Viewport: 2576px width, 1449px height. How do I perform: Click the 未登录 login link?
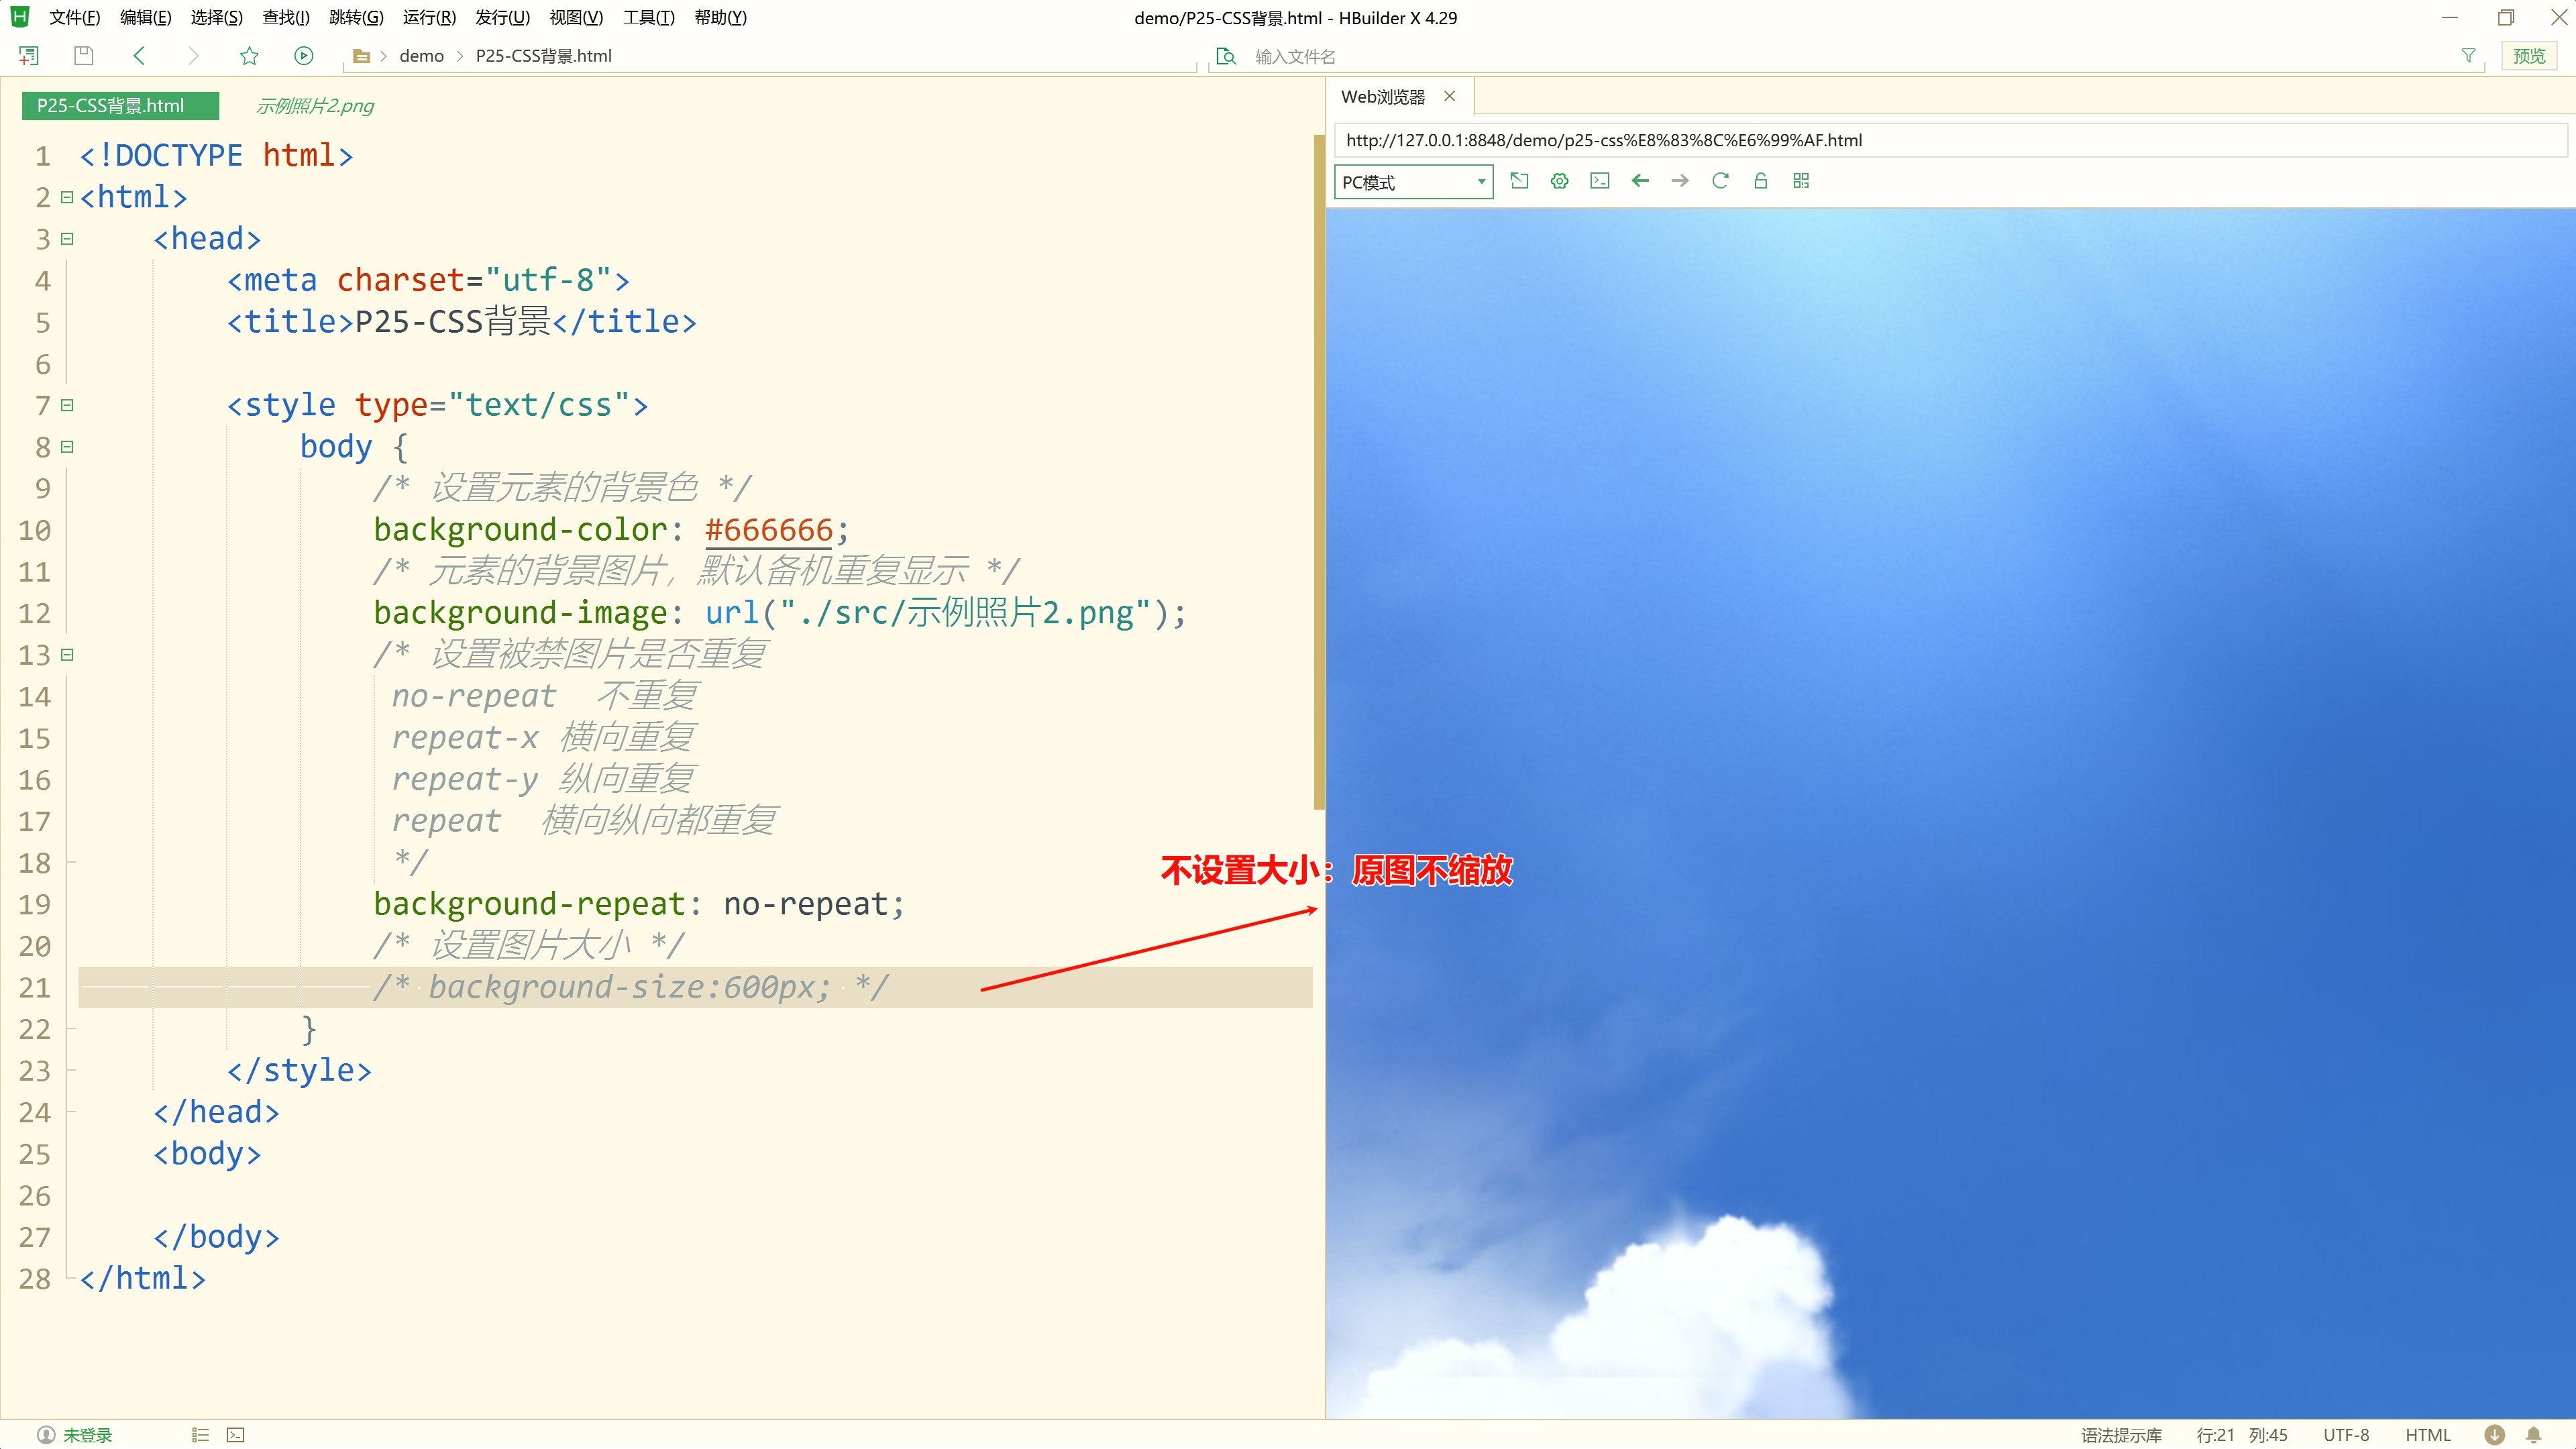coord(87,1435)
